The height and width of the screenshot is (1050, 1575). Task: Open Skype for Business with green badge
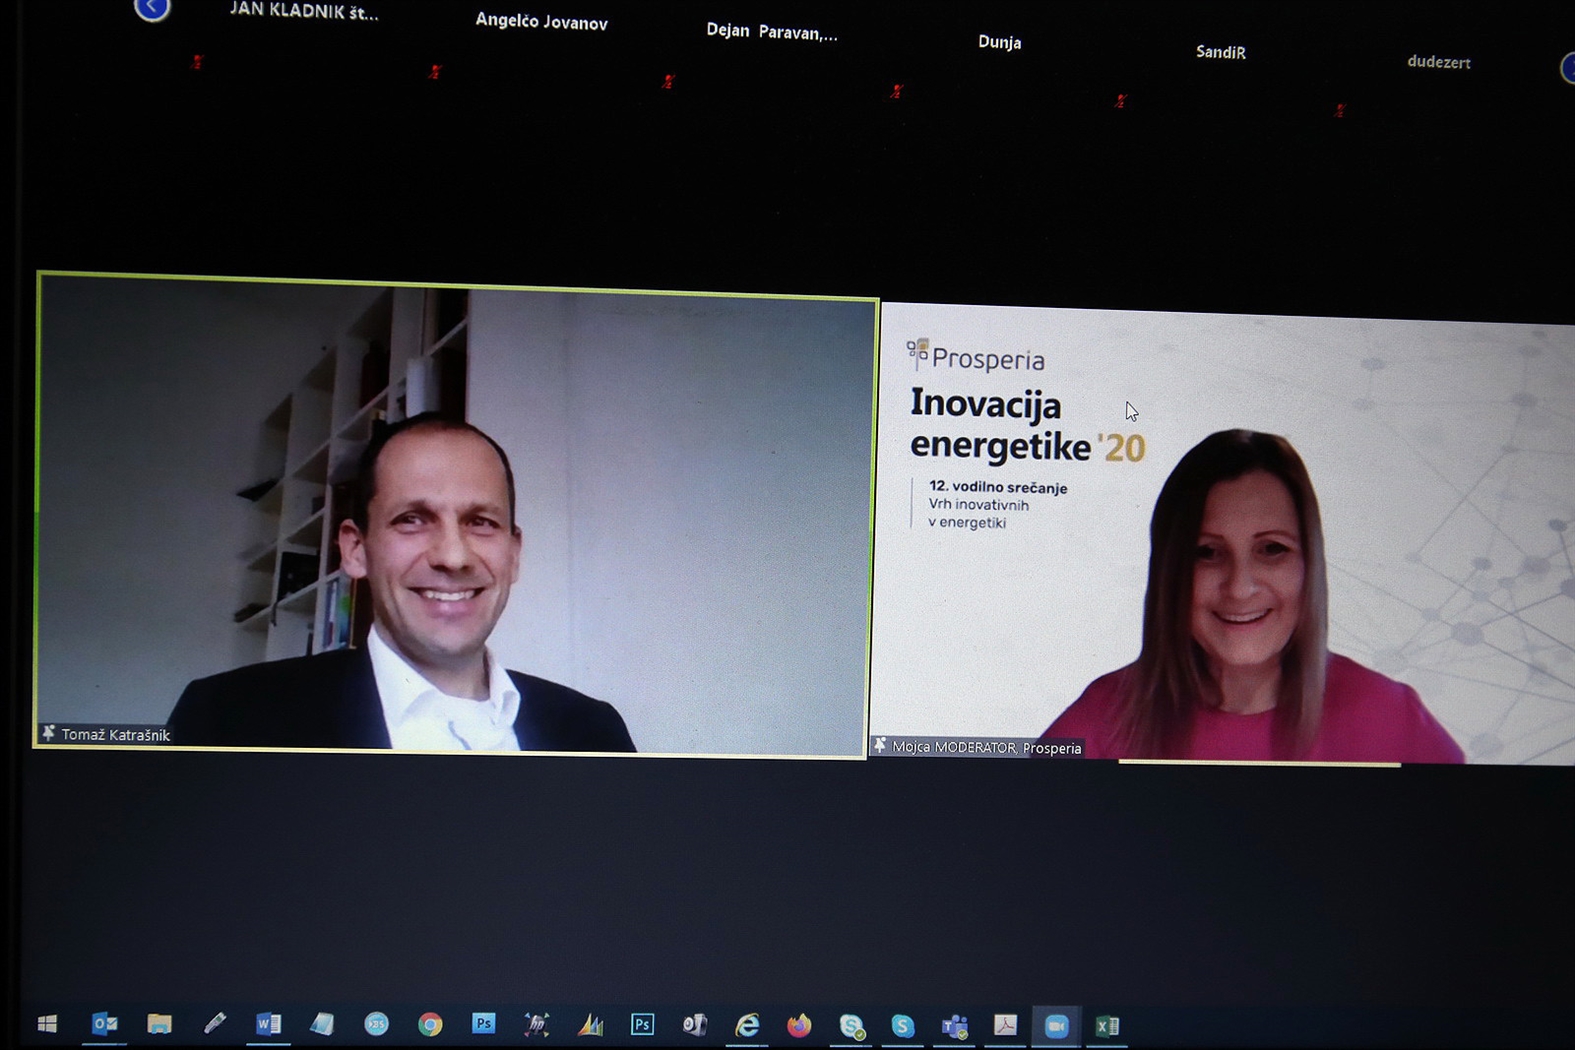(x=851, y=1026)
